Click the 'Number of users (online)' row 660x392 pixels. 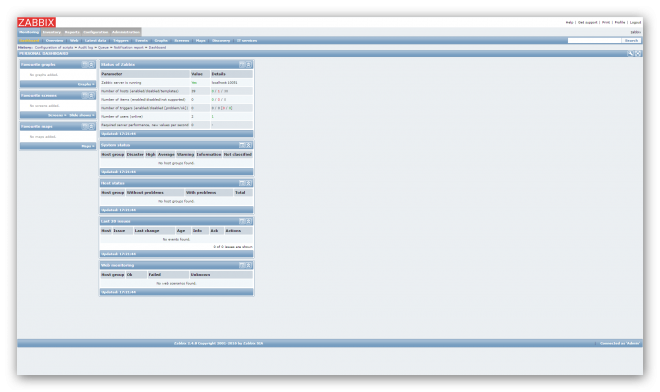[176, 116]
